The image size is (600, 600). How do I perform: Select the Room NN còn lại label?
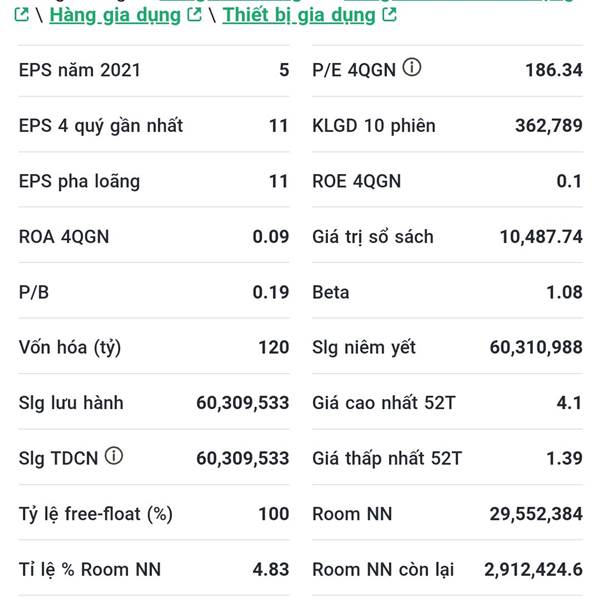pos(383,569)
